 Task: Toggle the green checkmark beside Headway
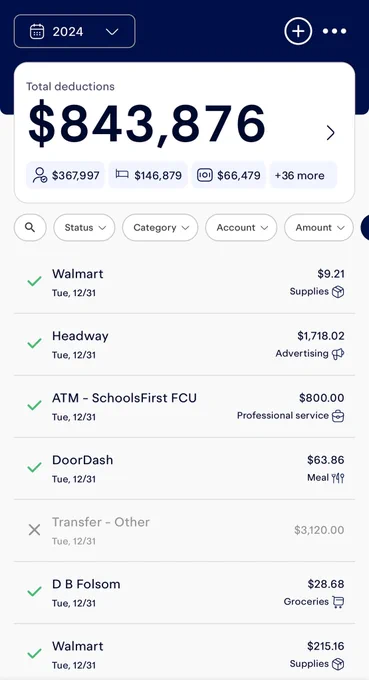34,343
